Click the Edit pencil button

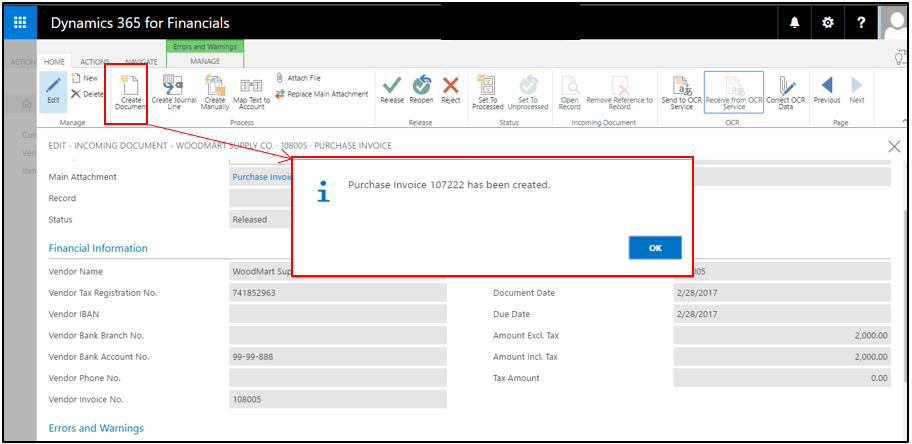pyautogui.click(x=54, y=91)
